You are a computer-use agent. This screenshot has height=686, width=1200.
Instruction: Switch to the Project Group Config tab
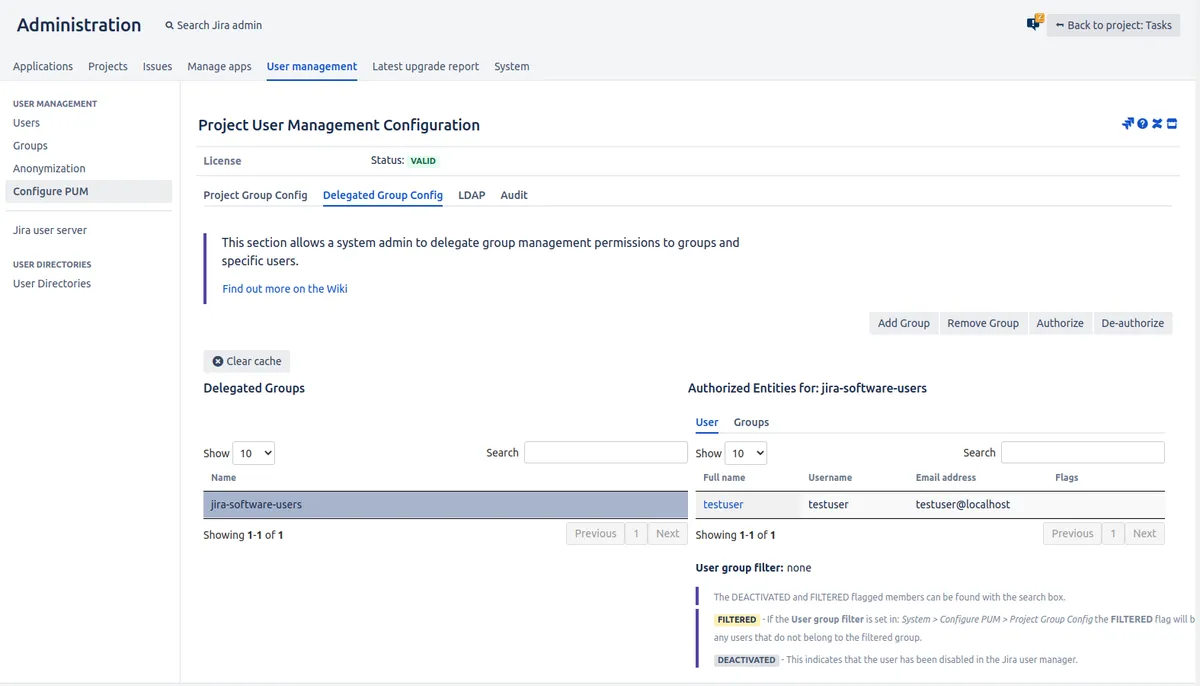[x=255, y=195]
